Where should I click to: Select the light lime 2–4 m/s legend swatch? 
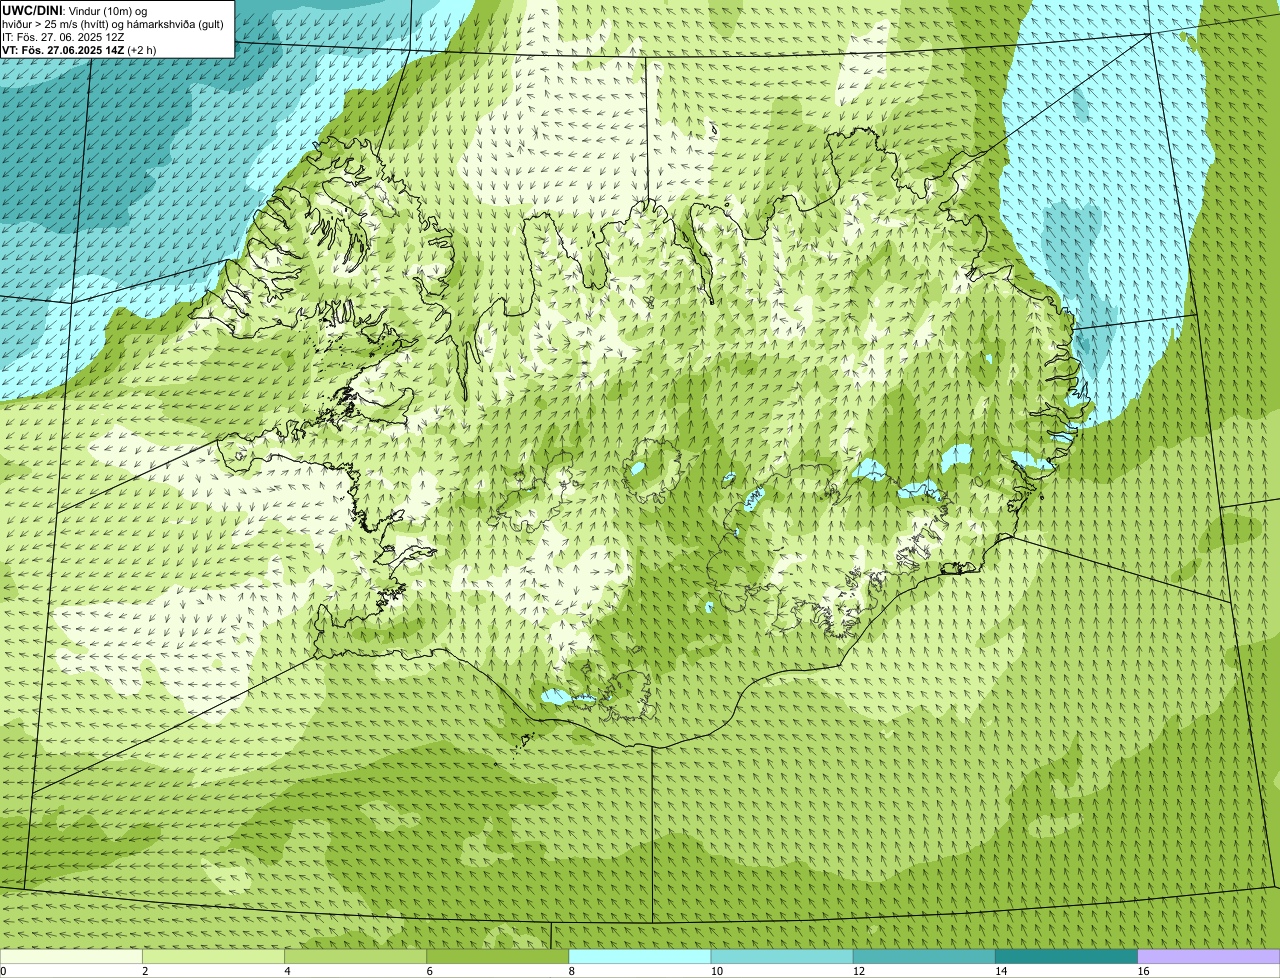pyautogui.click(x=213, y=956)
